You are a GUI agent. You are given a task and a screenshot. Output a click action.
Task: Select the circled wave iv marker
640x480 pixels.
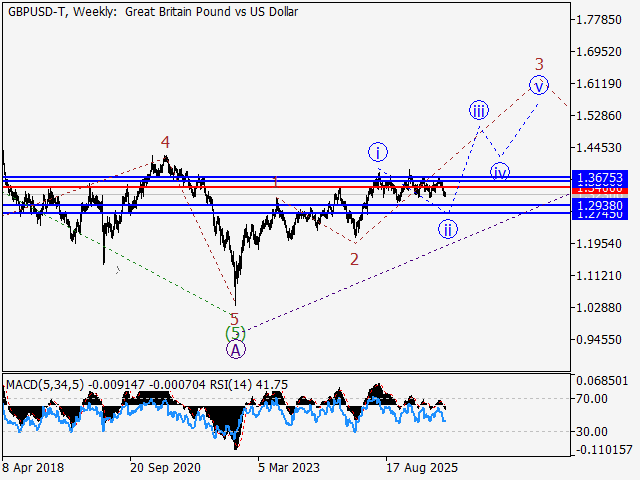point(500,172)
